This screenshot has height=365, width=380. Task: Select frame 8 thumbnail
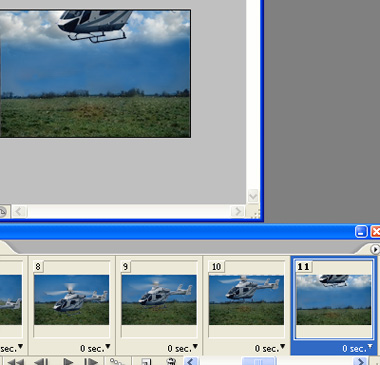point(71,300)
